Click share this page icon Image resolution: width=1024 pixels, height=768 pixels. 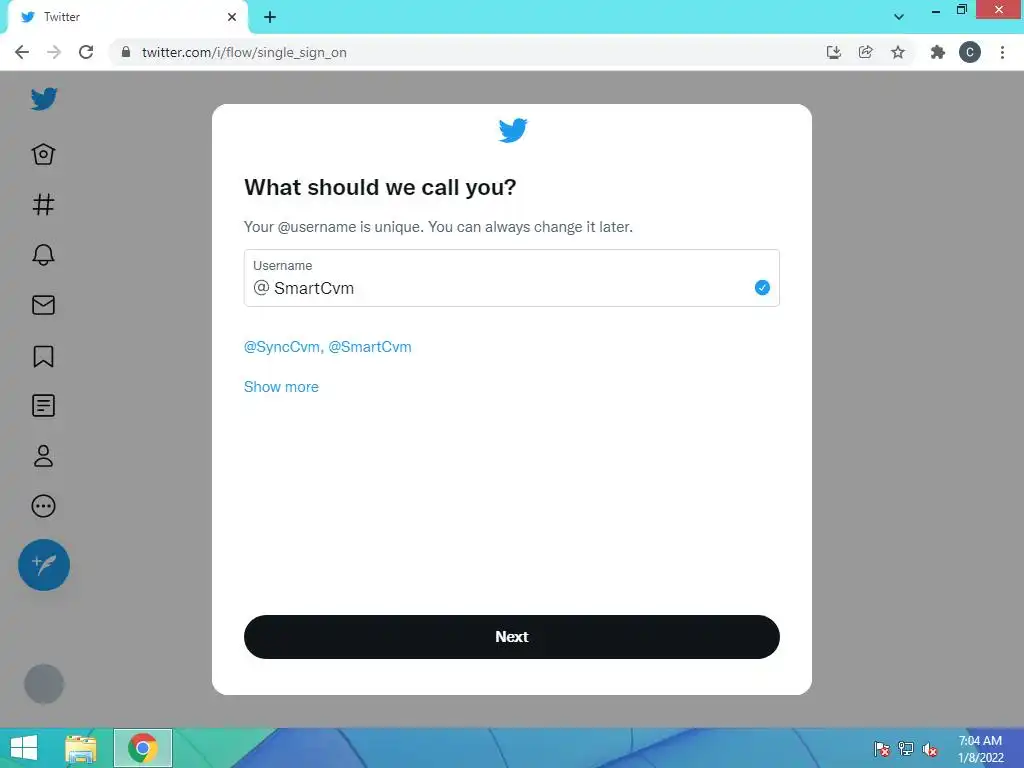point(865,52)
